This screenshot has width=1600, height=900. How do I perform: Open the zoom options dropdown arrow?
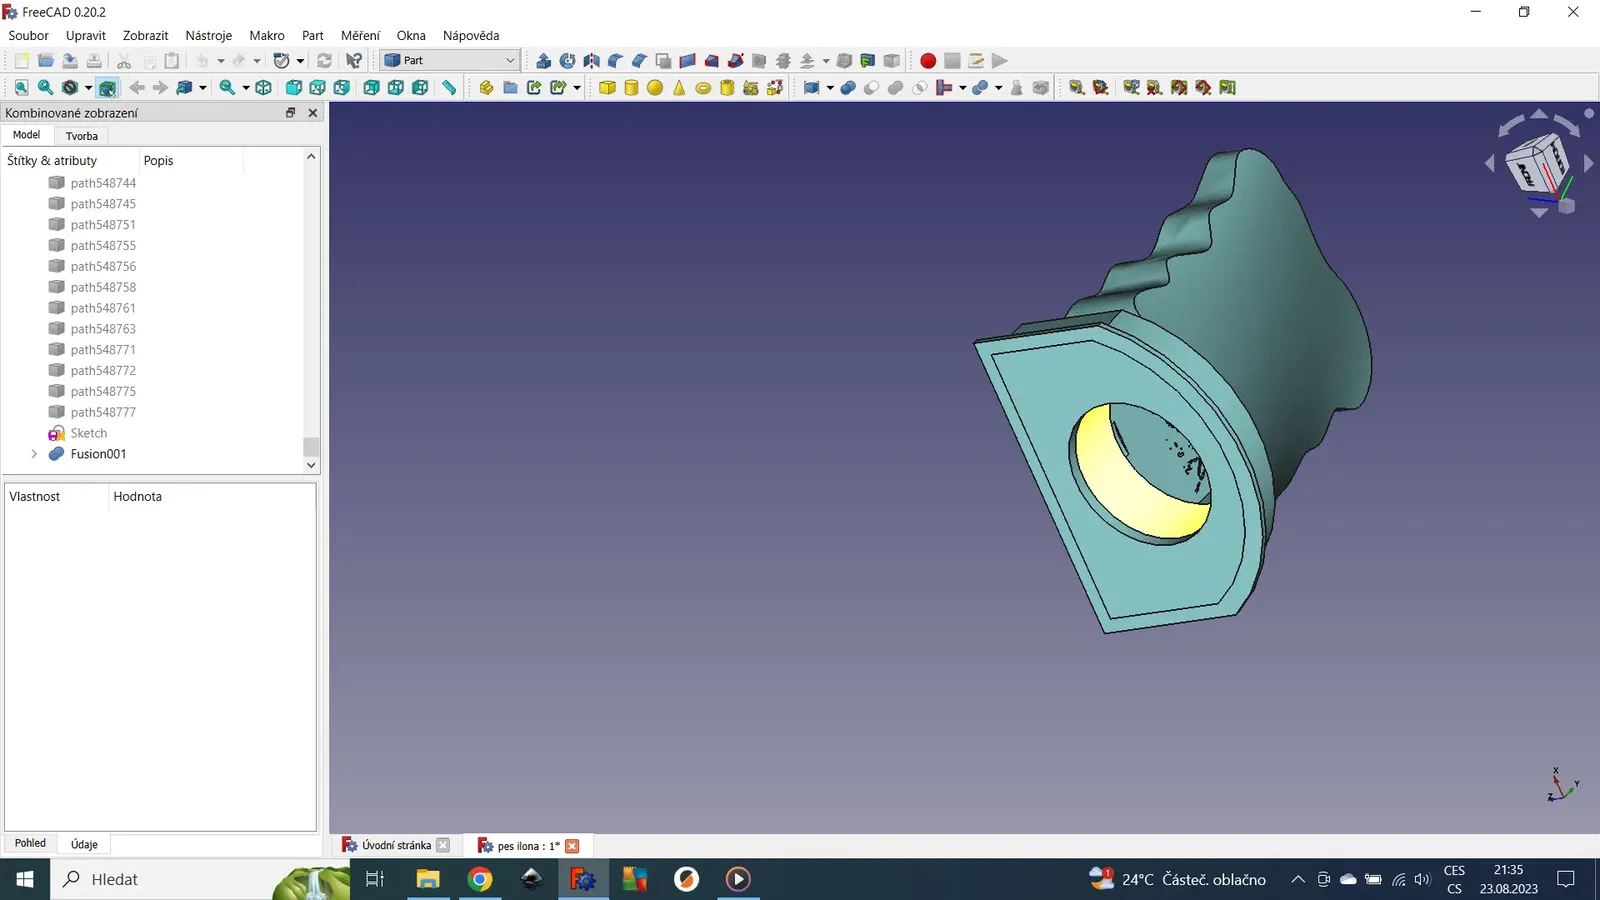click(x=246, y=88)
